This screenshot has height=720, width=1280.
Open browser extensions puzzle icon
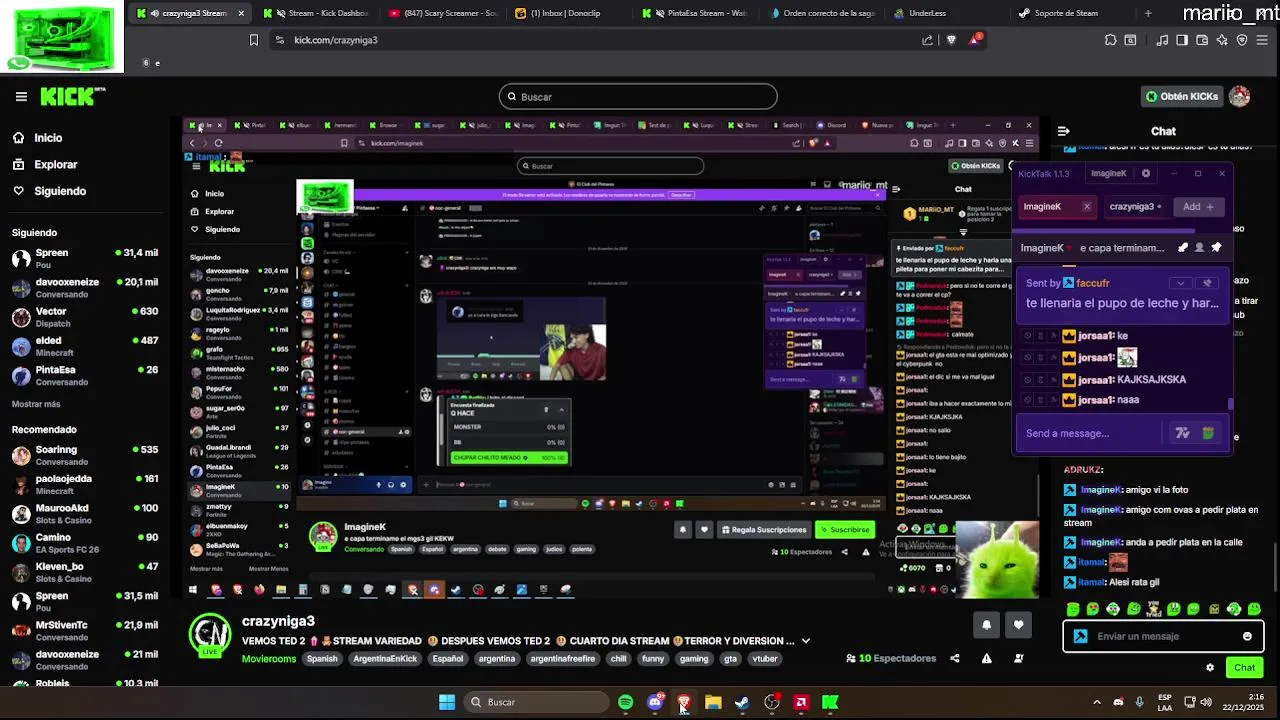click(1111, 40)
